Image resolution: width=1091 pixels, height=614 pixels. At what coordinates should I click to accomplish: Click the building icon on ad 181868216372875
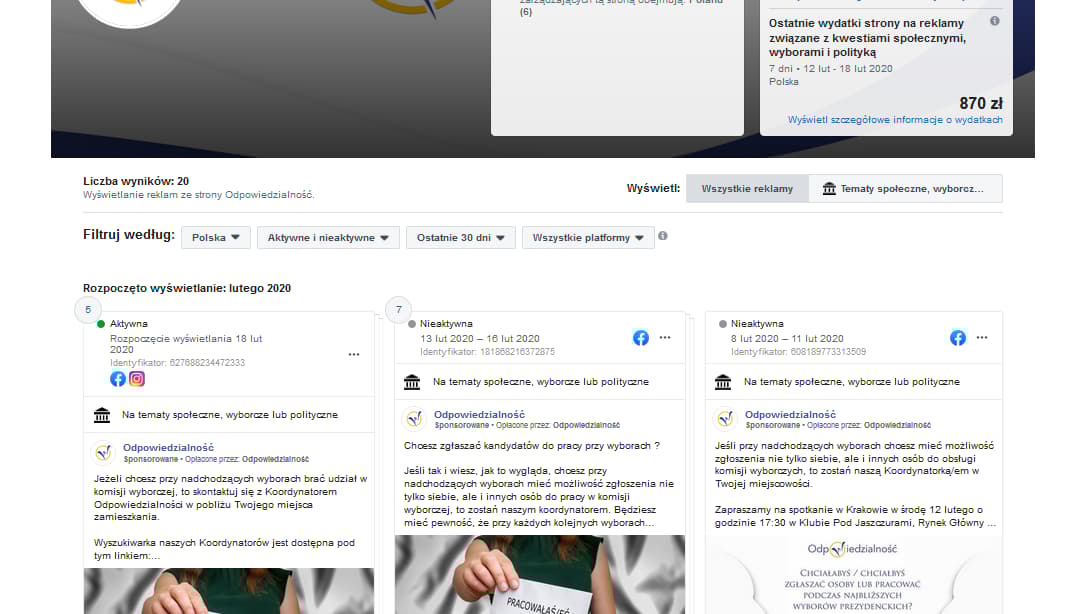point(412,382)
